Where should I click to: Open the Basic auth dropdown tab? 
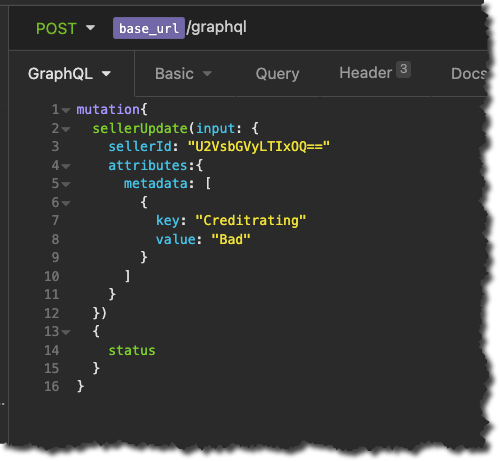(183, 74)
